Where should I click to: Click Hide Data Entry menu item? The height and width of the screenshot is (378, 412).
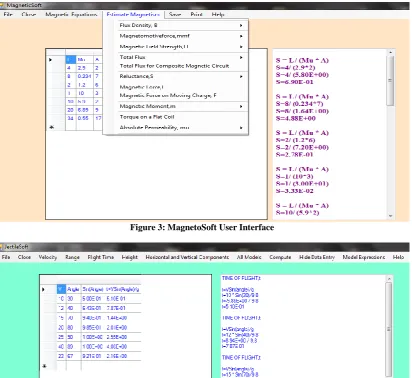(x=317, y=257)
